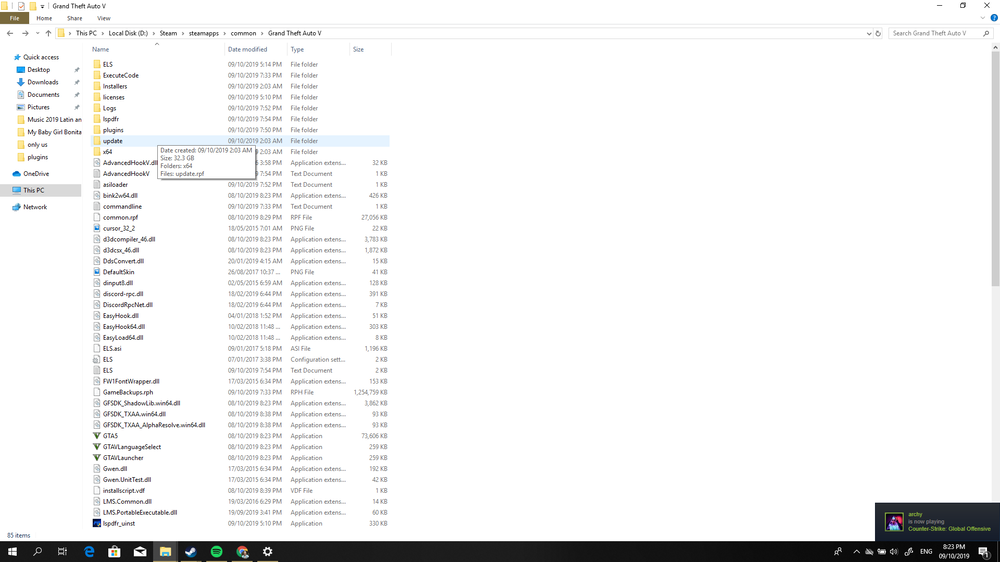This screenshot has width=1000, height=562.
Task: Select the update folder row
Action: (239, 141)
